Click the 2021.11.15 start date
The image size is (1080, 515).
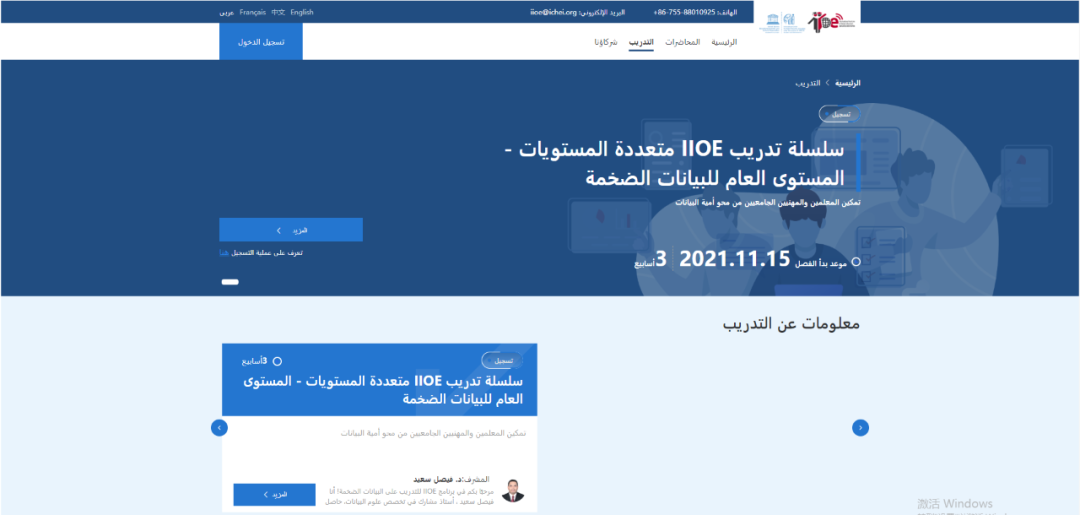click(734, 260)
